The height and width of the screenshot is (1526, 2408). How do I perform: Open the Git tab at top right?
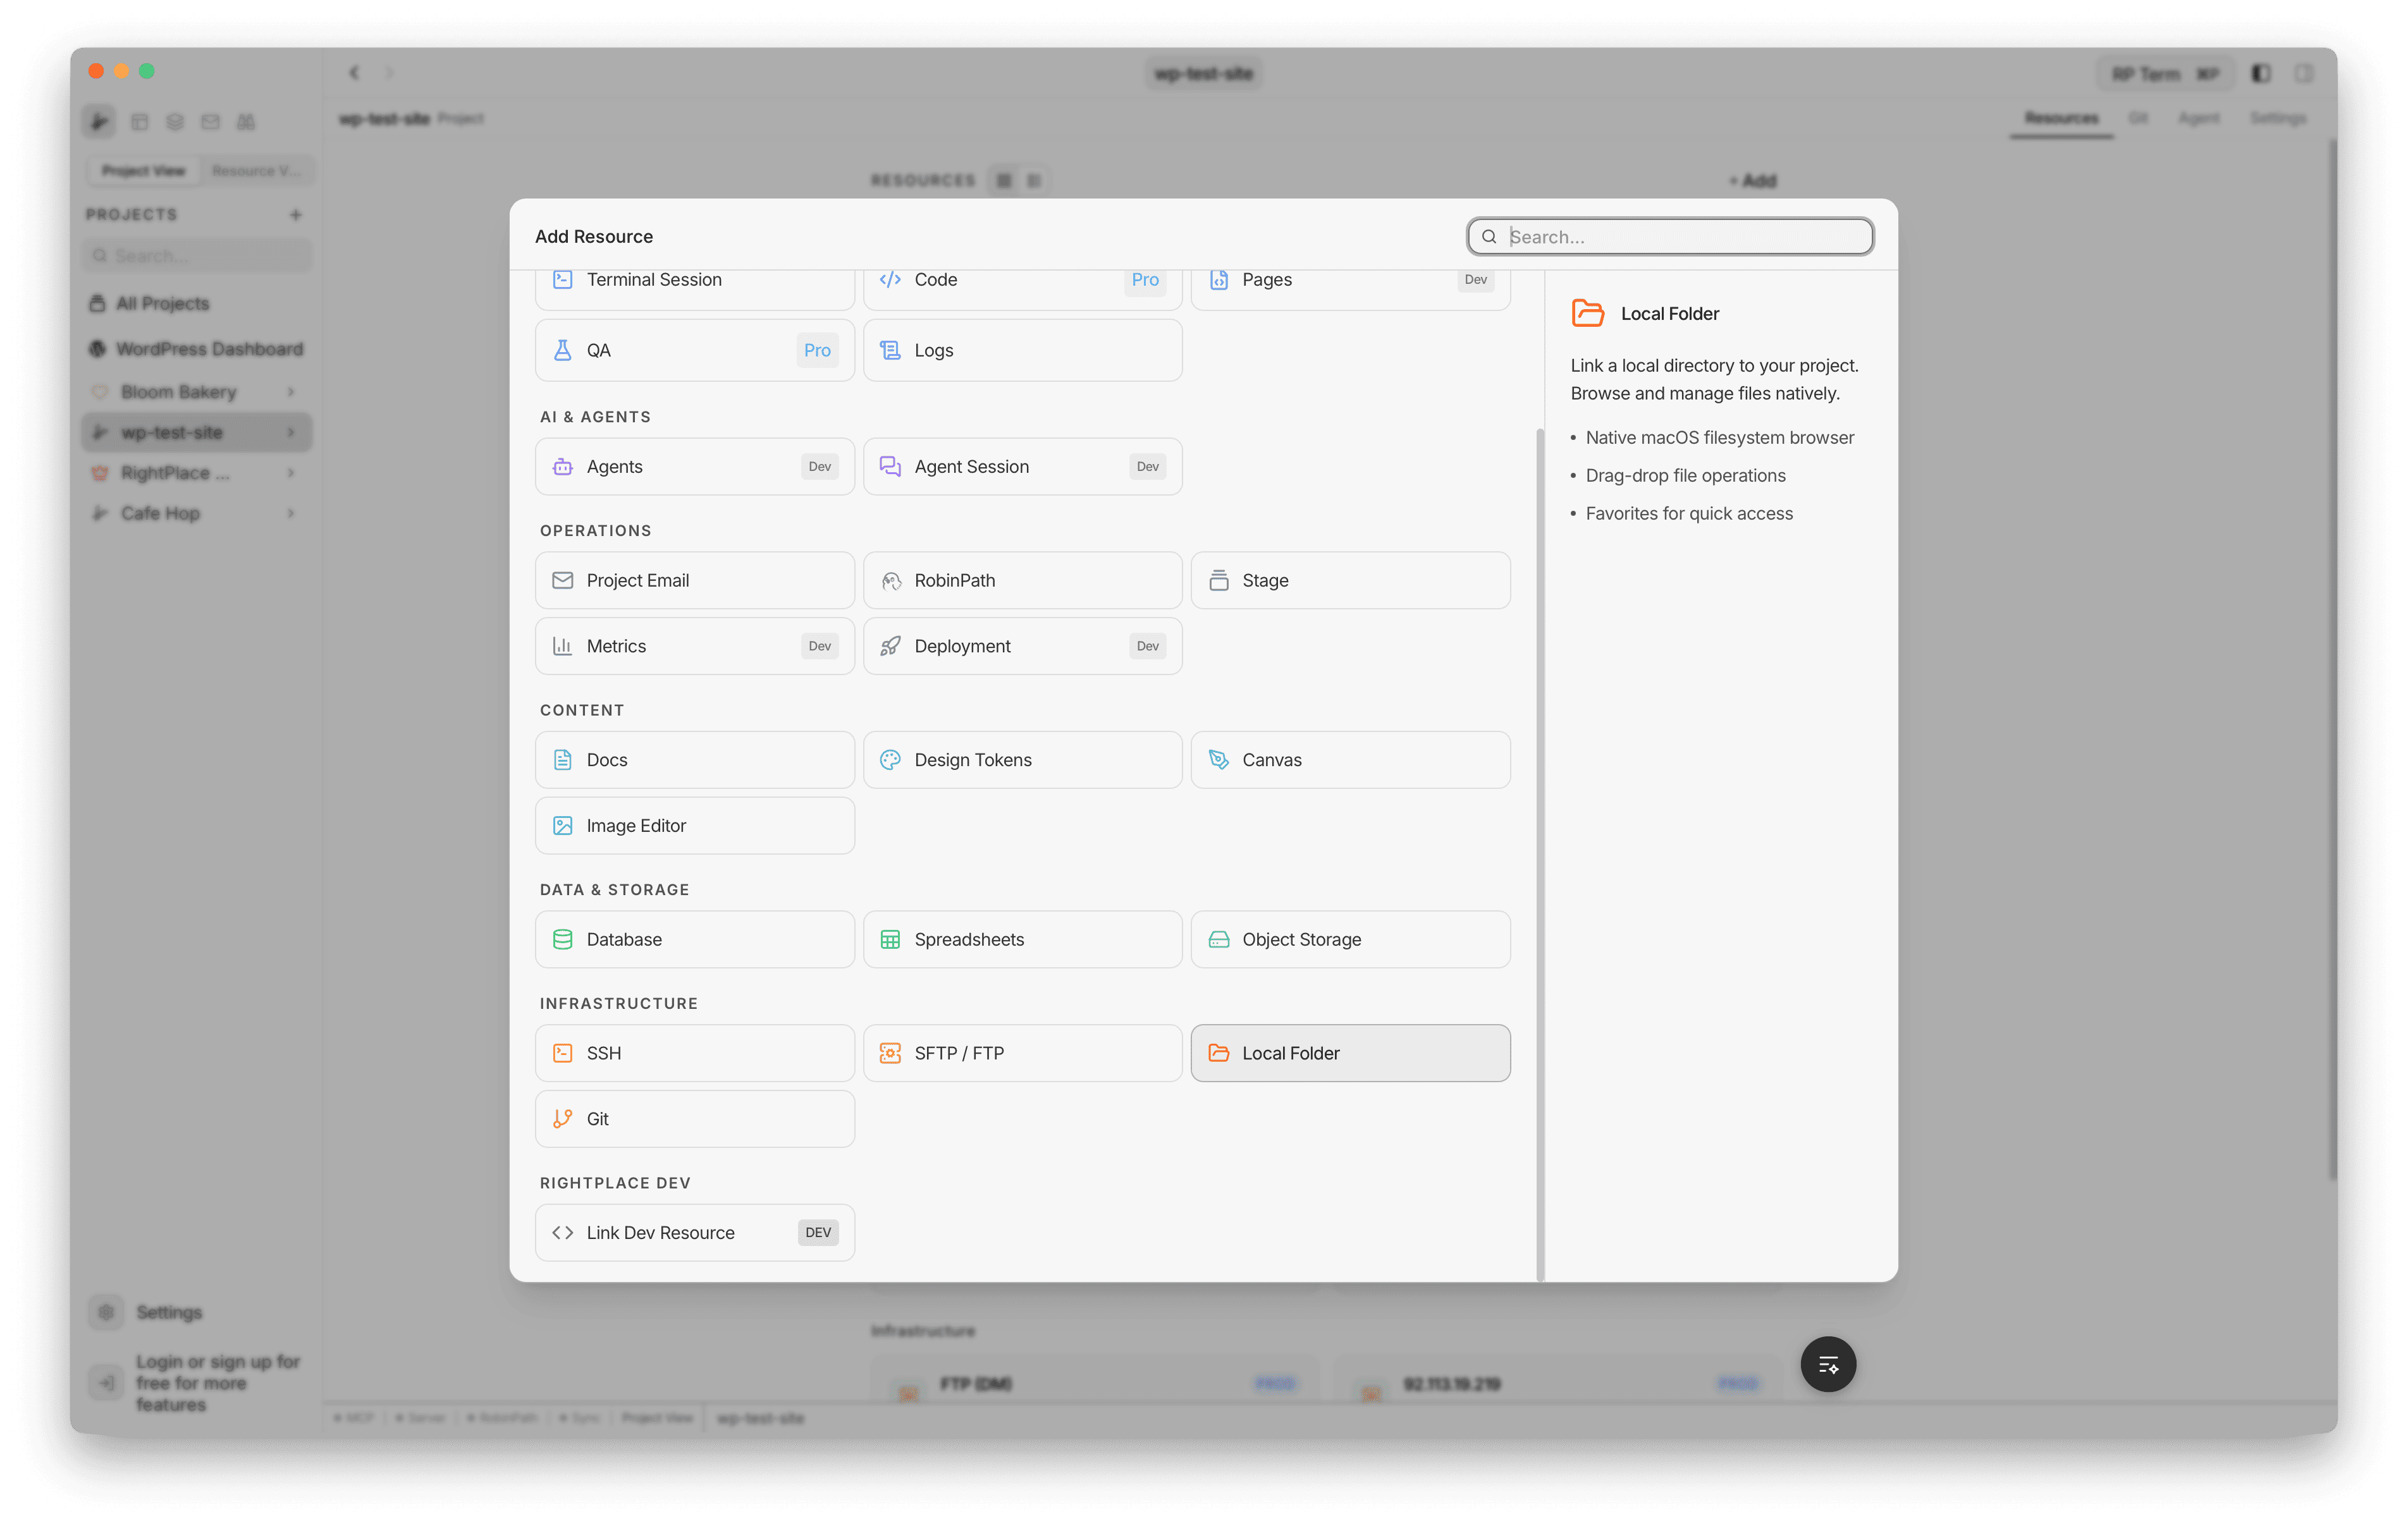(2139, 117)
